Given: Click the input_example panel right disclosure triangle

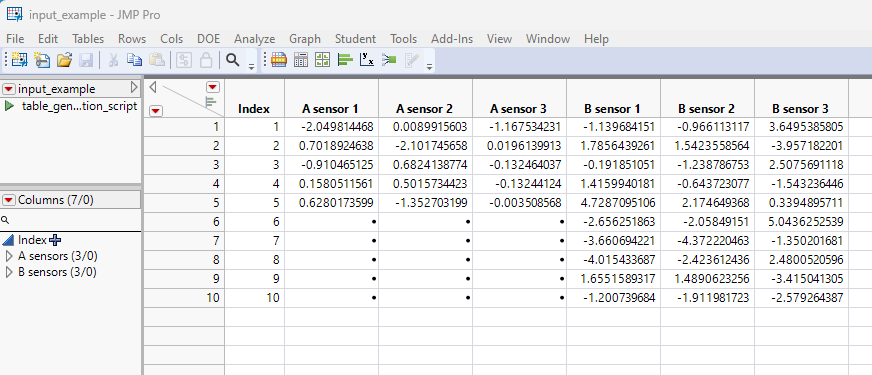Looking at the screenshot, I should (x=133, y=88).
